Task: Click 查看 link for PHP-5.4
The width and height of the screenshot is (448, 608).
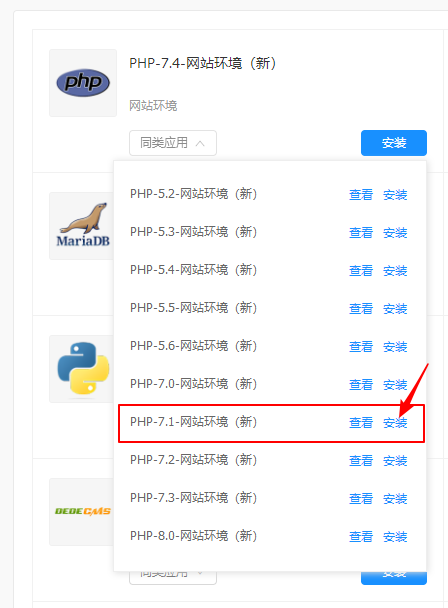Action: coord(361,270)
